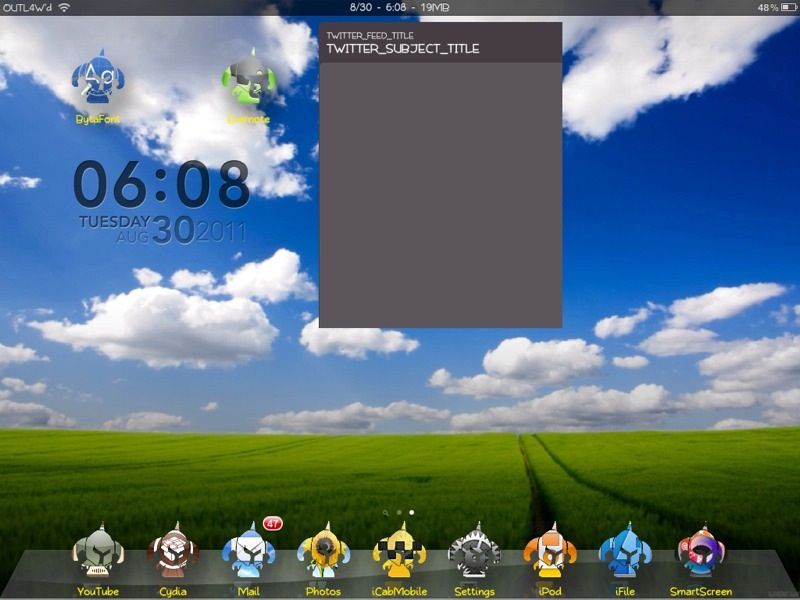The image size is (800, 600).
Task: Click the TWITTER_SUBJECT_TITLE text
Action: tap(402, 48)
